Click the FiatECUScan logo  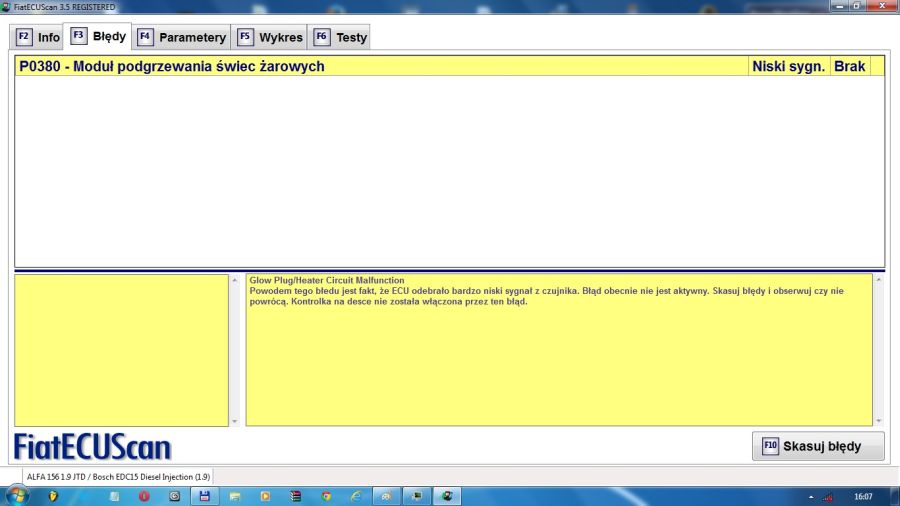tap(92, 447)
